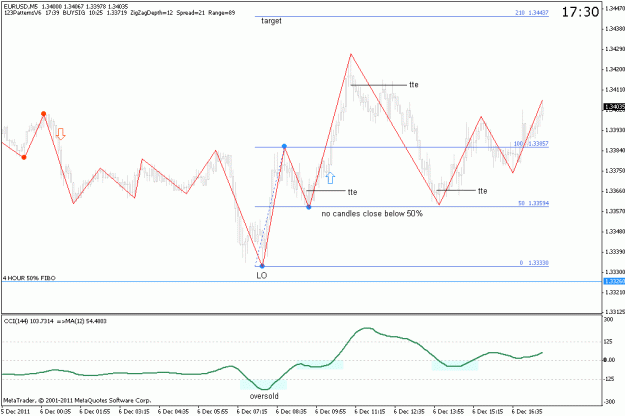625x416 pixels.
Task: Click the '0 1.33330' fib level label
Action: click(534, 263)
